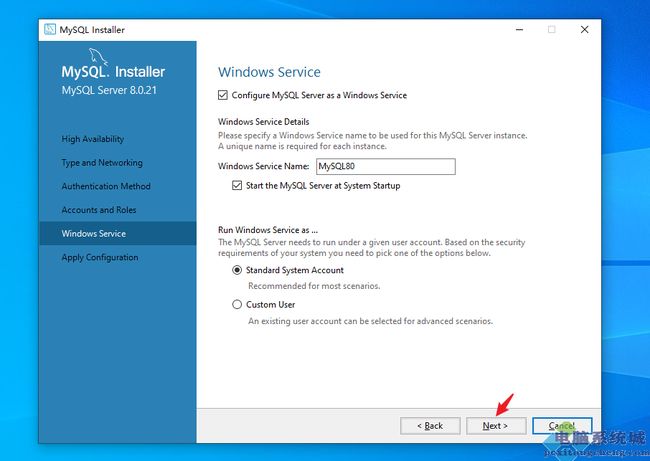Image resolution: width=650 pixels, height=461 pixels.
Task: Toggle Start the MySQL Server at System Startup
Action: (x=237, y=185)
